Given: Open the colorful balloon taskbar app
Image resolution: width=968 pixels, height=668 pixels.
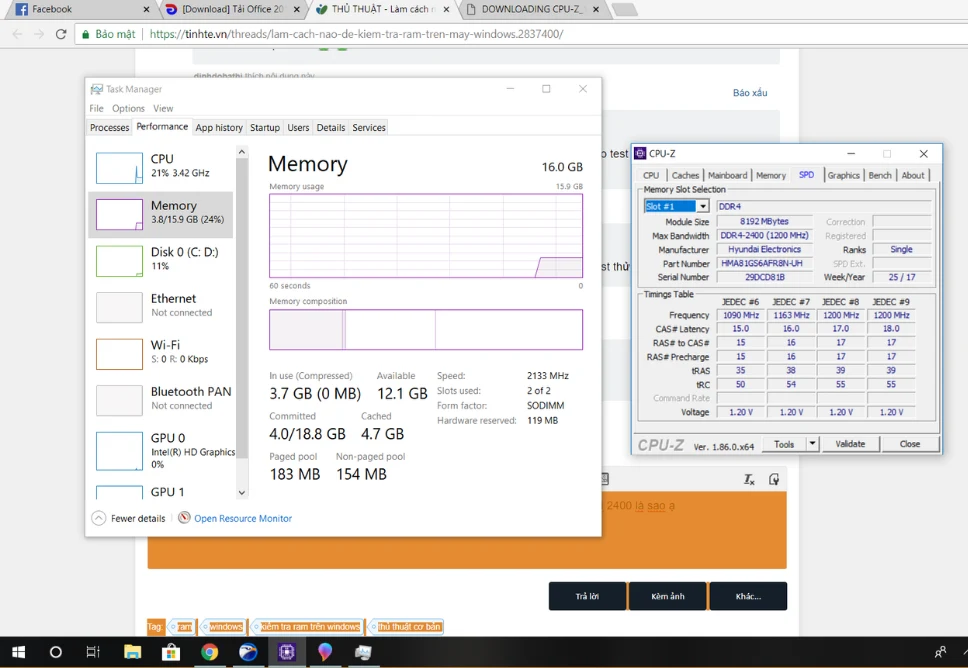Looking at the screenshot, I should 325,652.
